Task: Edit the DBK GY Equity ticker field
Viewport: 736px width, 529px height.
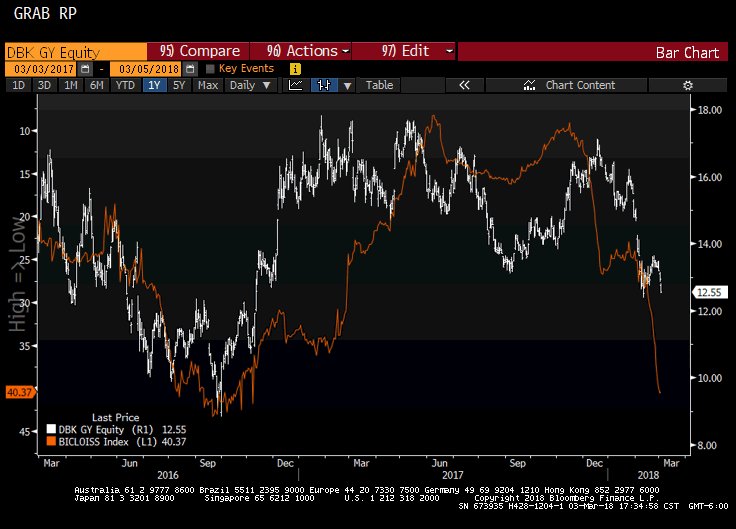Action: (76, 52)
